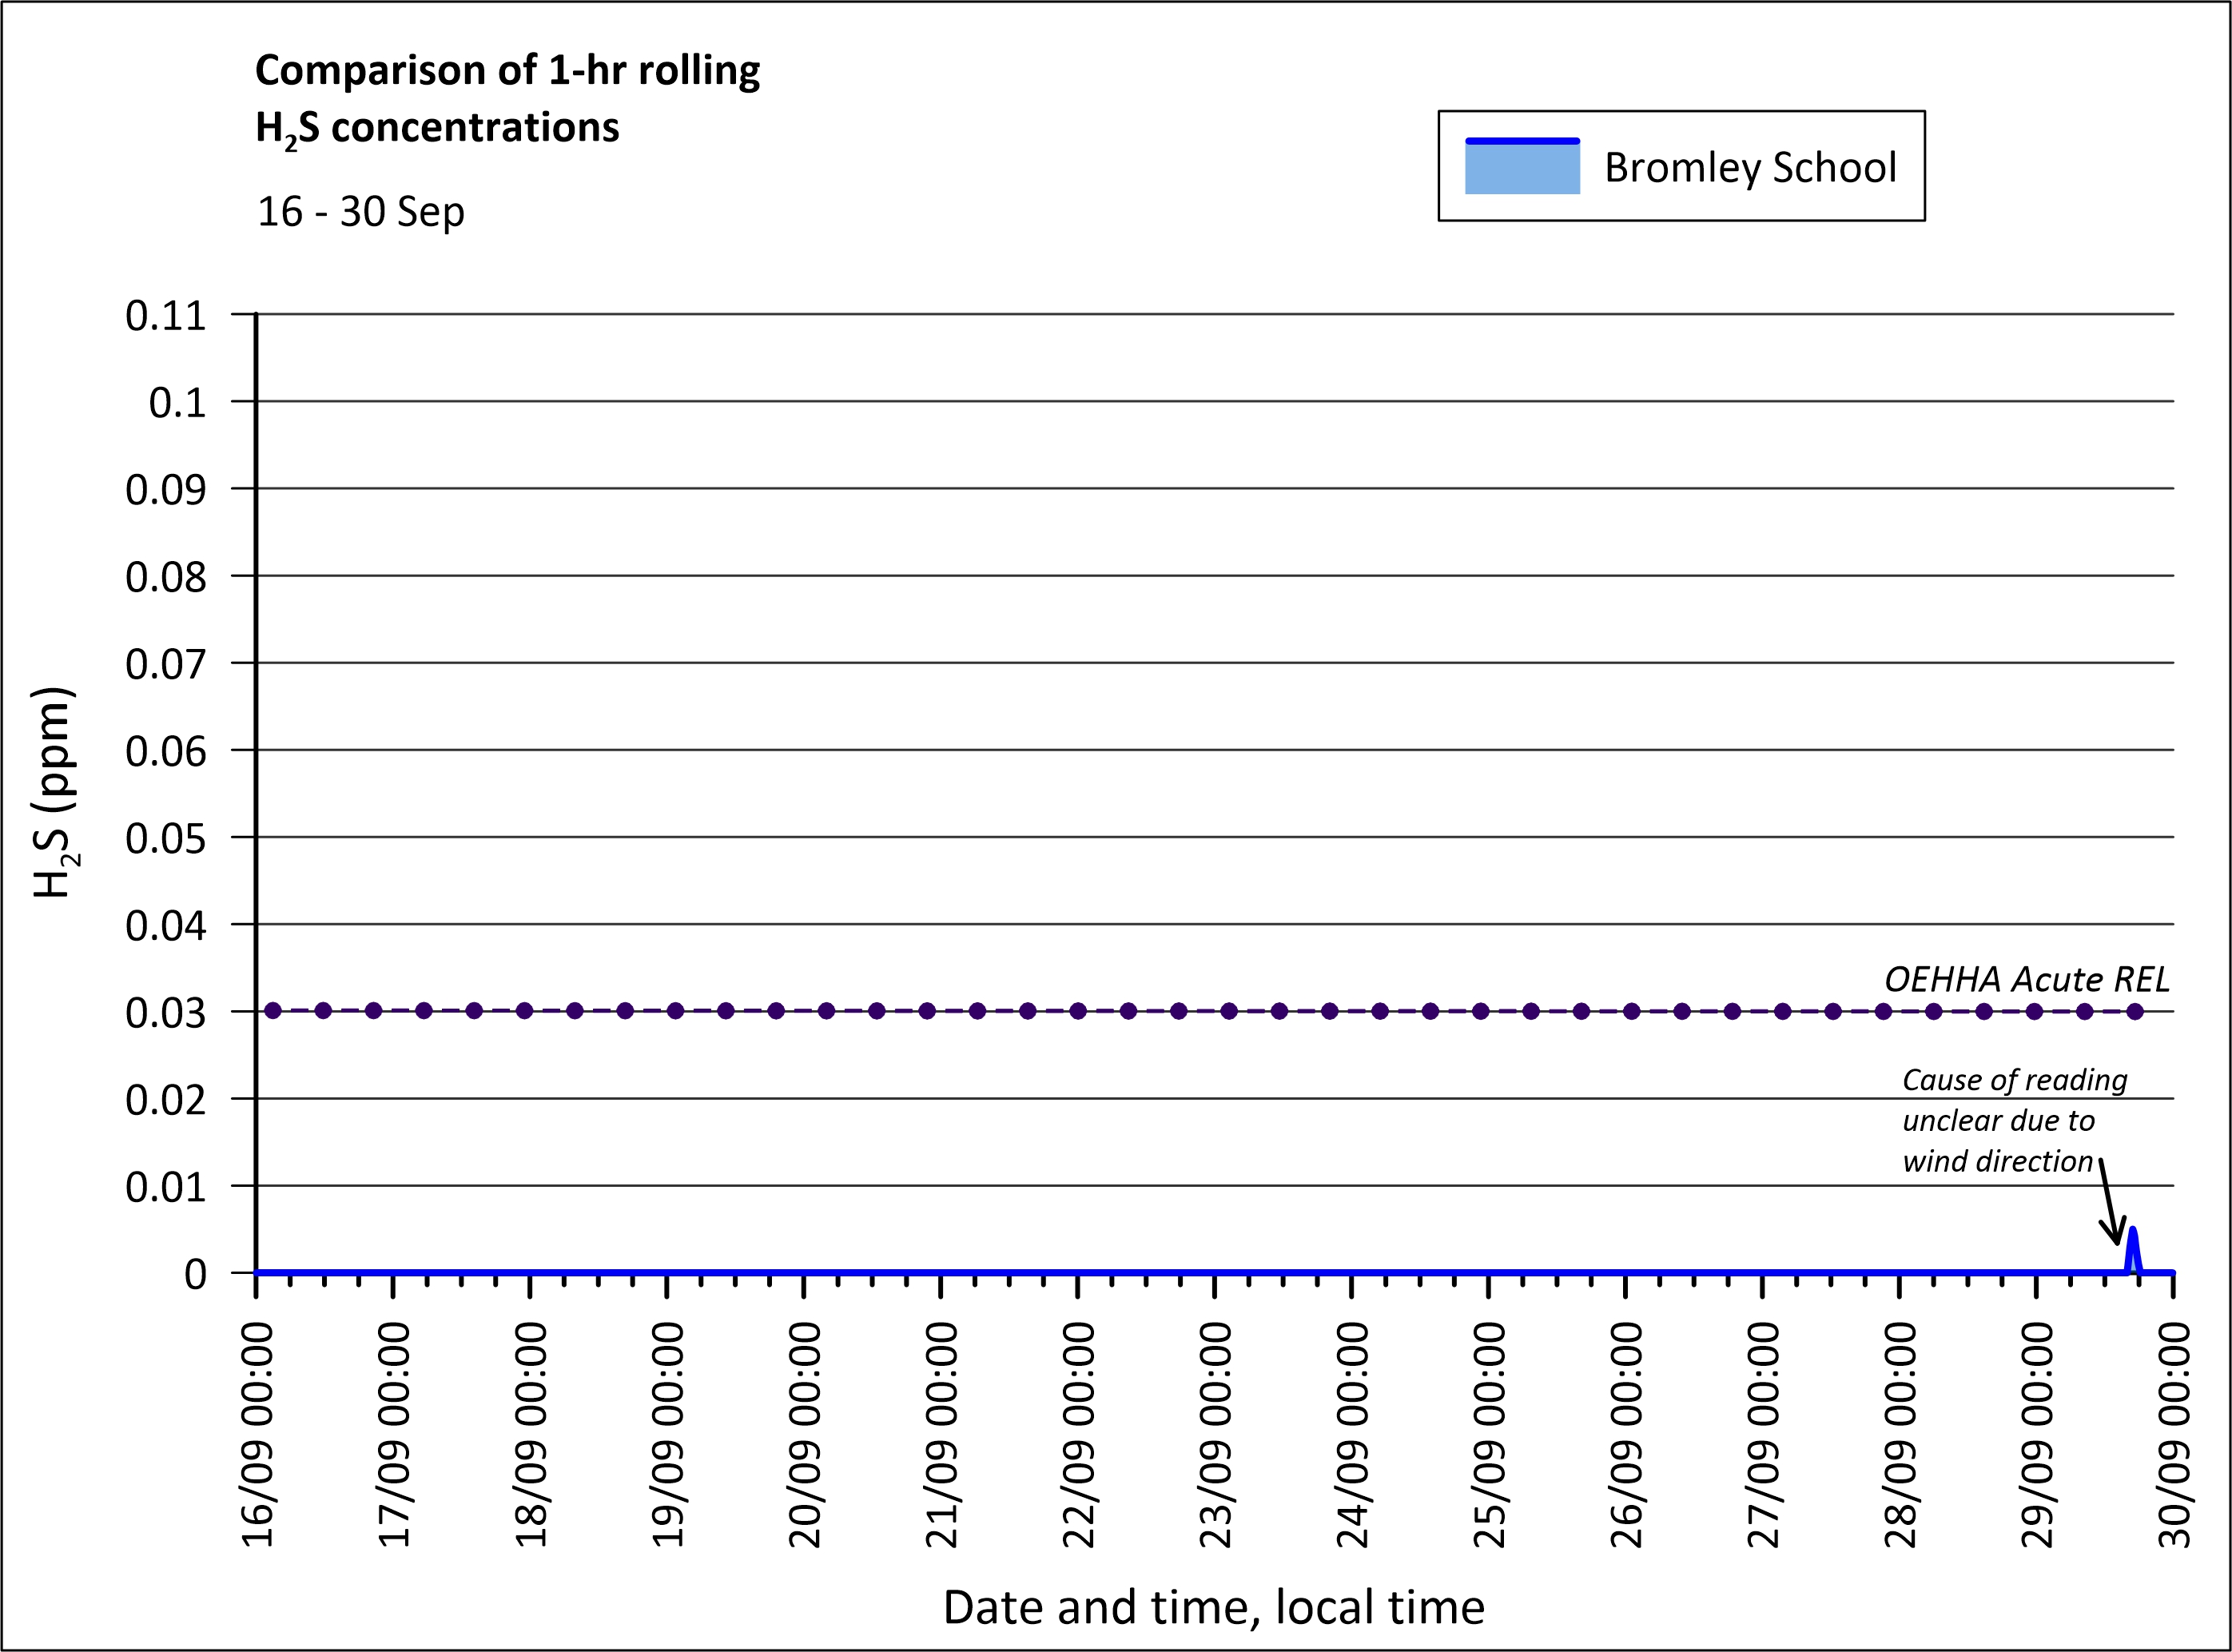Click the '20/09 00:00' x-axis label
The image size is (2232, 1652).
804,1434
